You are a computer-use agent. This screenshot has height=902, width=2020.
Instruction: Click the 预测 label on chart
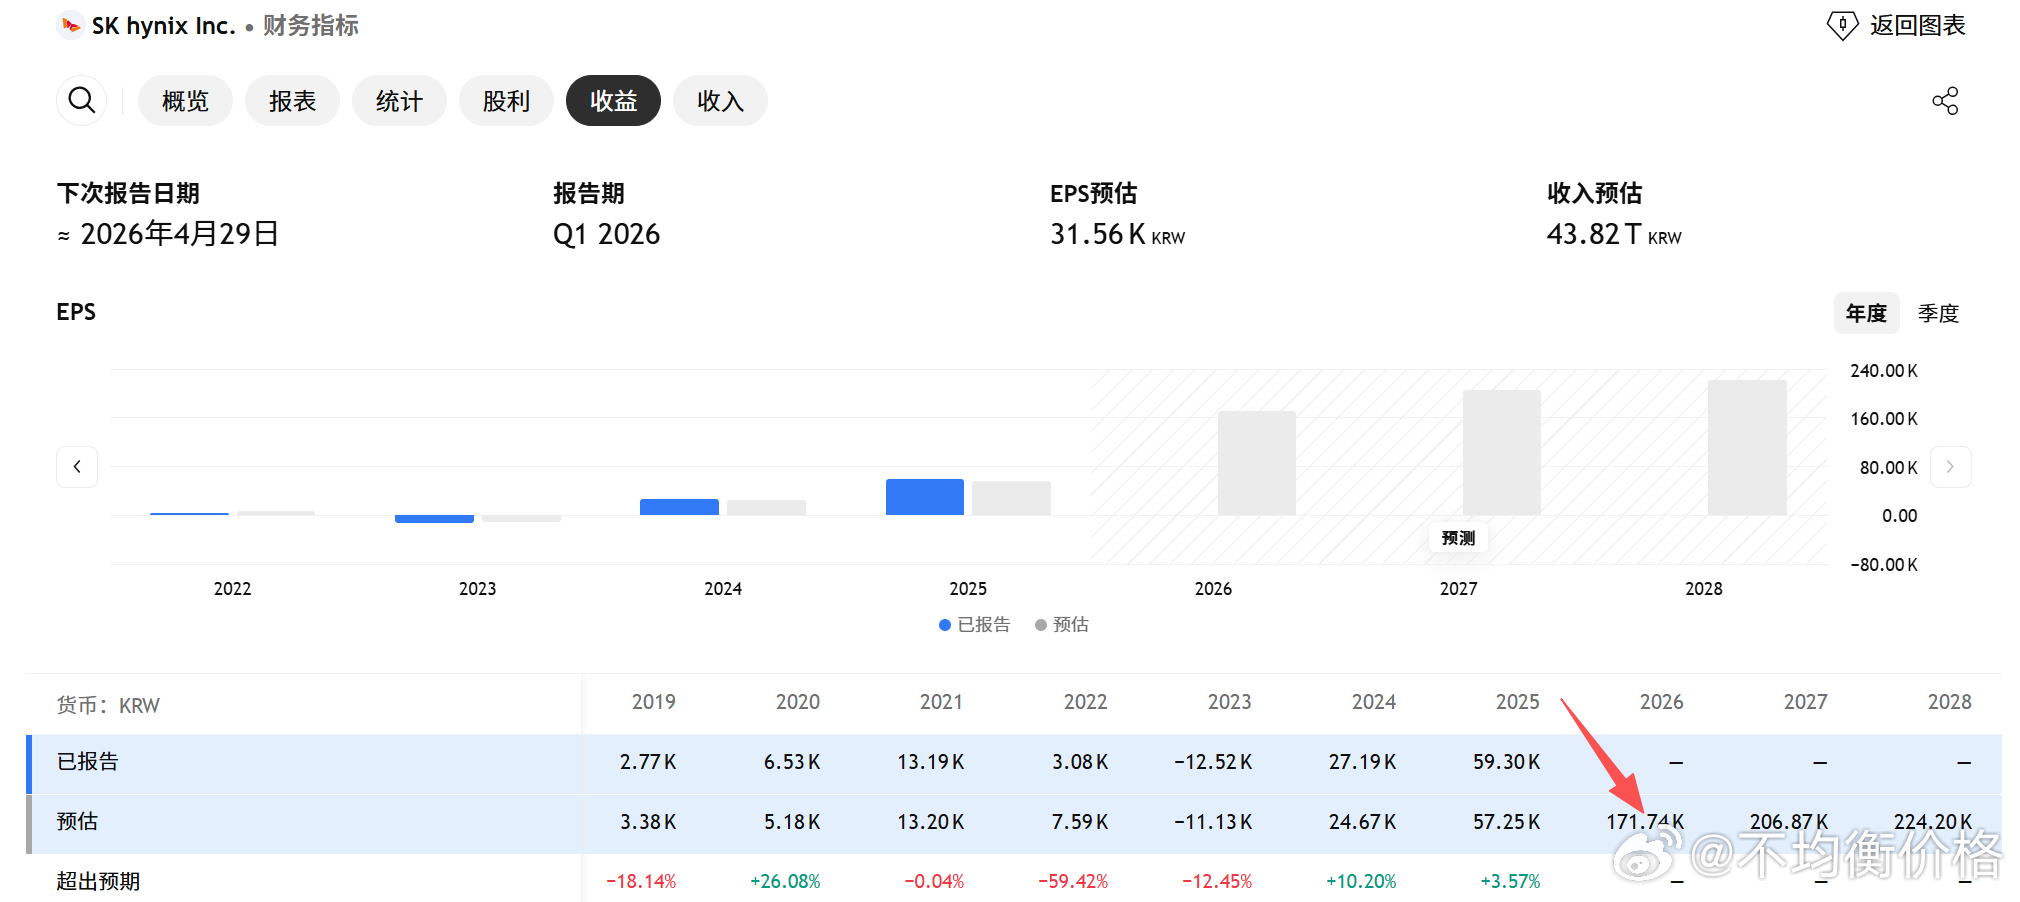point(1458,538)
